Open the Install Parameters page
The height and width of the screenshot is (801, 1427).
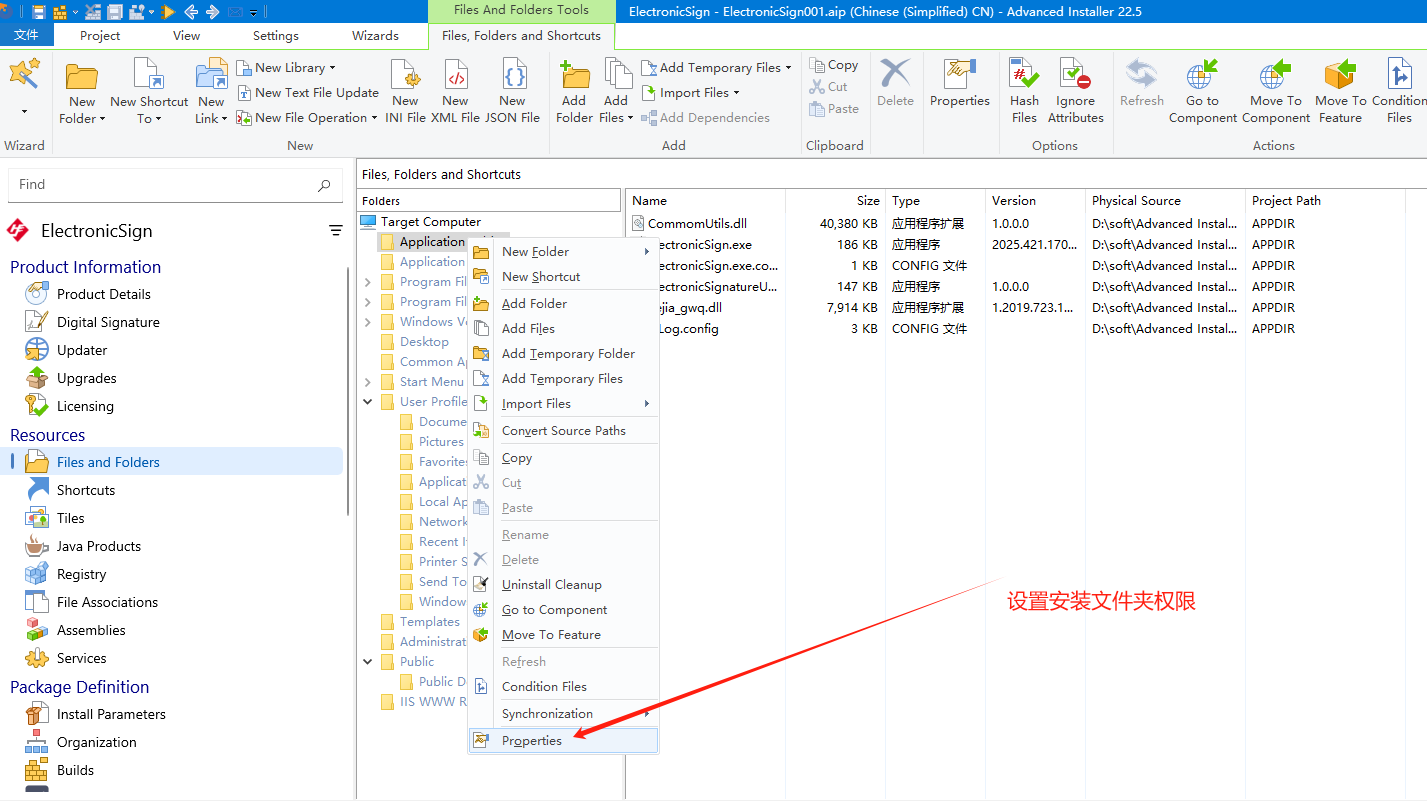click(x=110, y=714)
